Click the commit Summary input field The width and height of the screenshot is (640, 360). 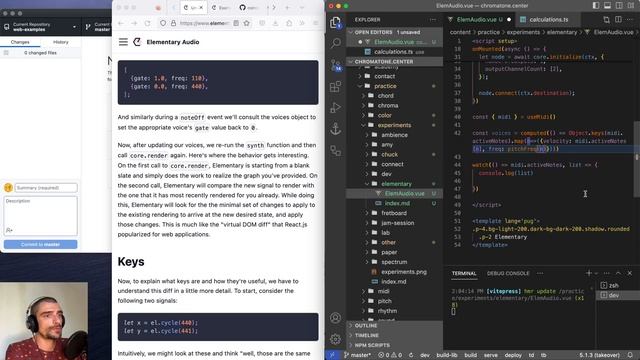[x=46, y=188]
